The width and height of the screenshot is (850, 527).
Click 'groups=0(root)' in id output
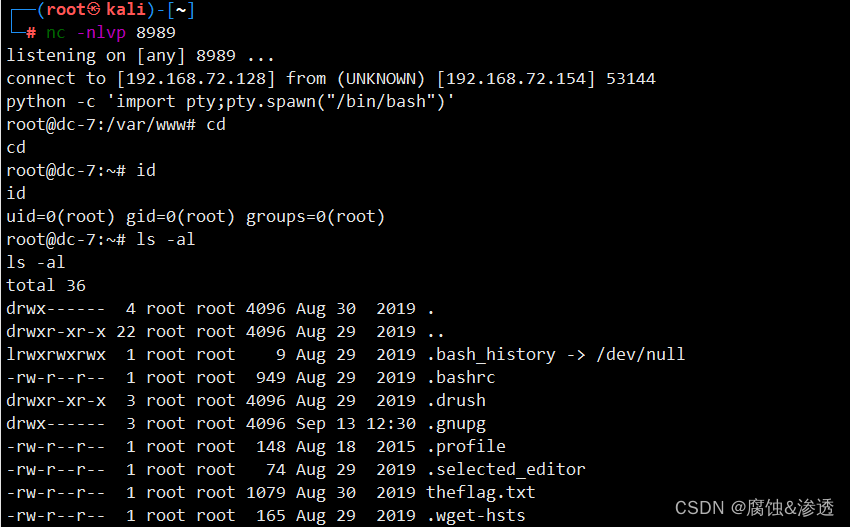pyautogui.click(x=315, y=216)
